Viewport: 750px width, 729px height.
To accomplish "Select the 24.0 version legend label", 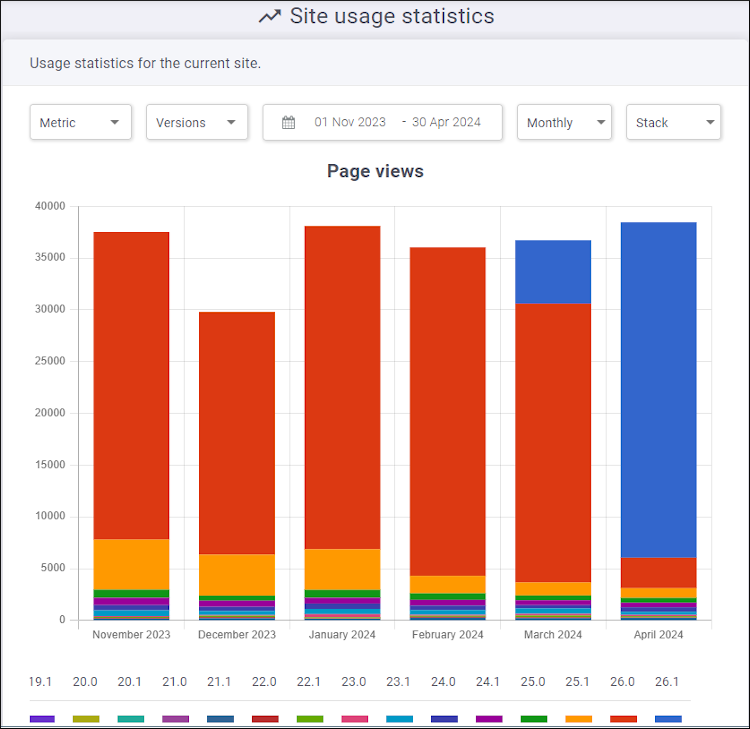I will 443,682.
